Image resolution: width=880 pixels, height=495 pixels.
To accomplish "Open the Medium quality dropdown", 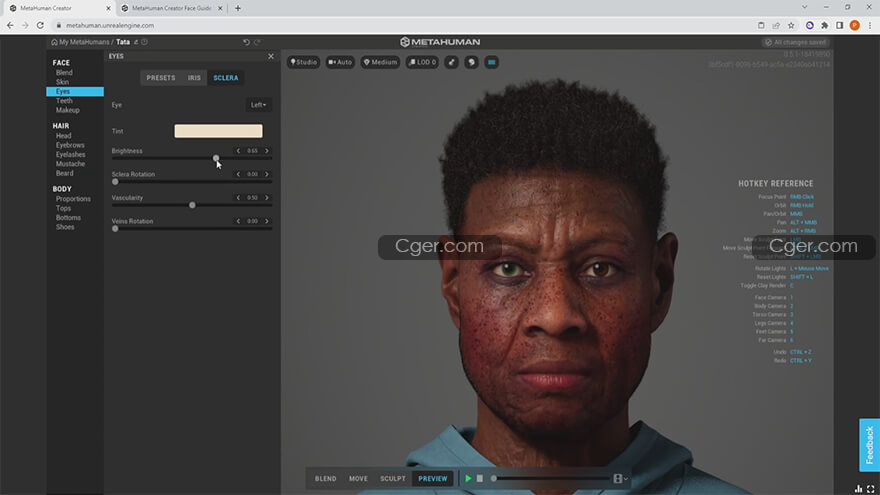I will coord(380,62).
